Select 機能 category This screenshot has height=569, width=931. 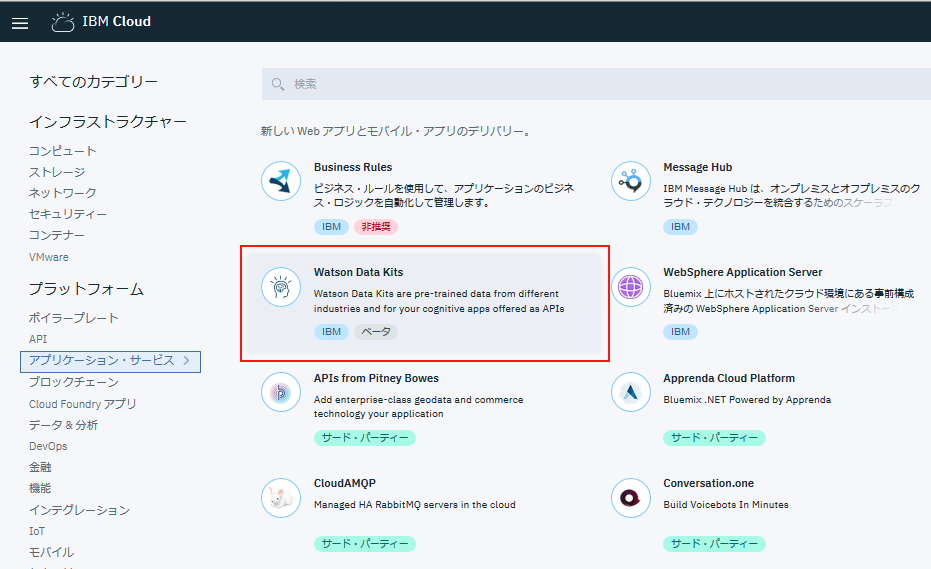pyautogui.click(x=40, y=488)
